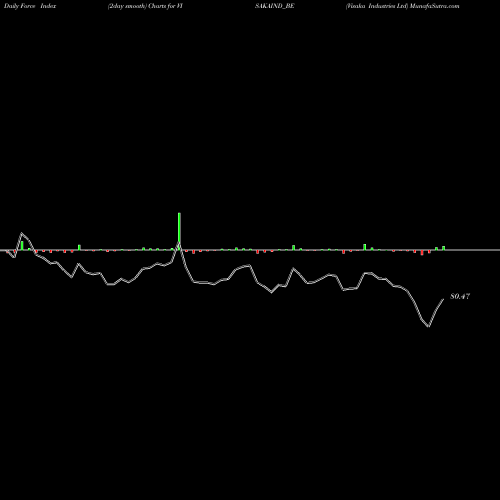Screen dimensions: 500x500
Task: Click the '80.47' value label
Action: tap(460, 296)
